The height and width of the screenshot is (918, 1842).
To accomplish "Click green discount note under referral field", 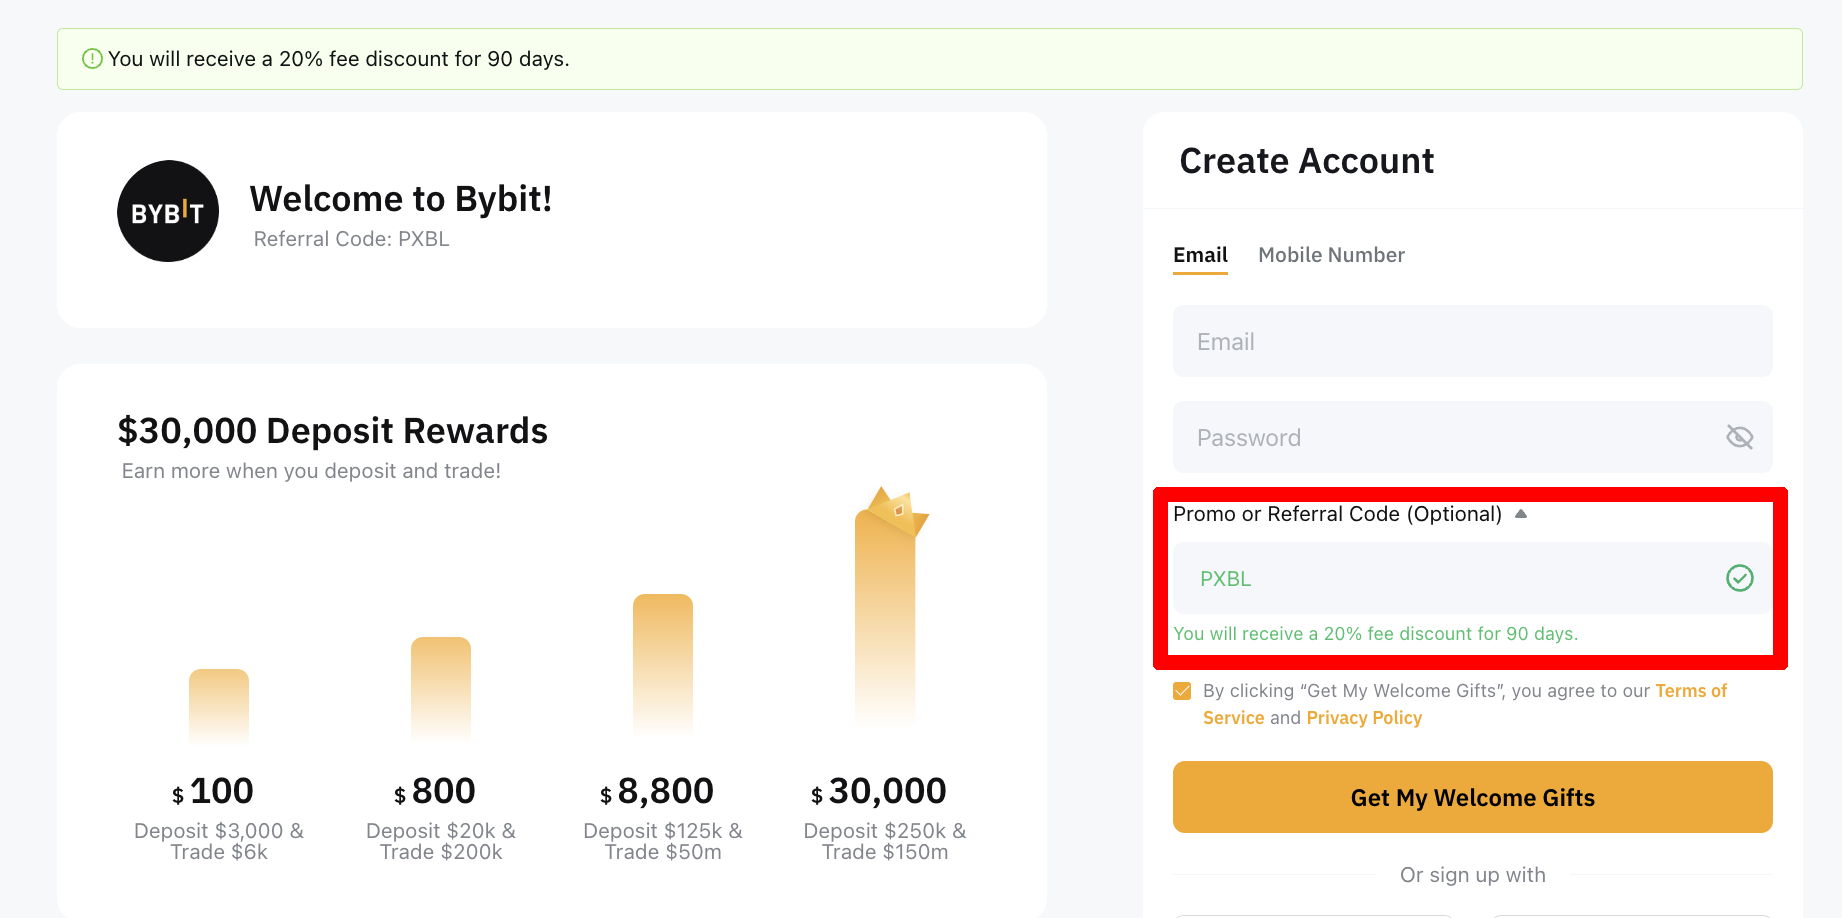I will (x=1376, y=634).
